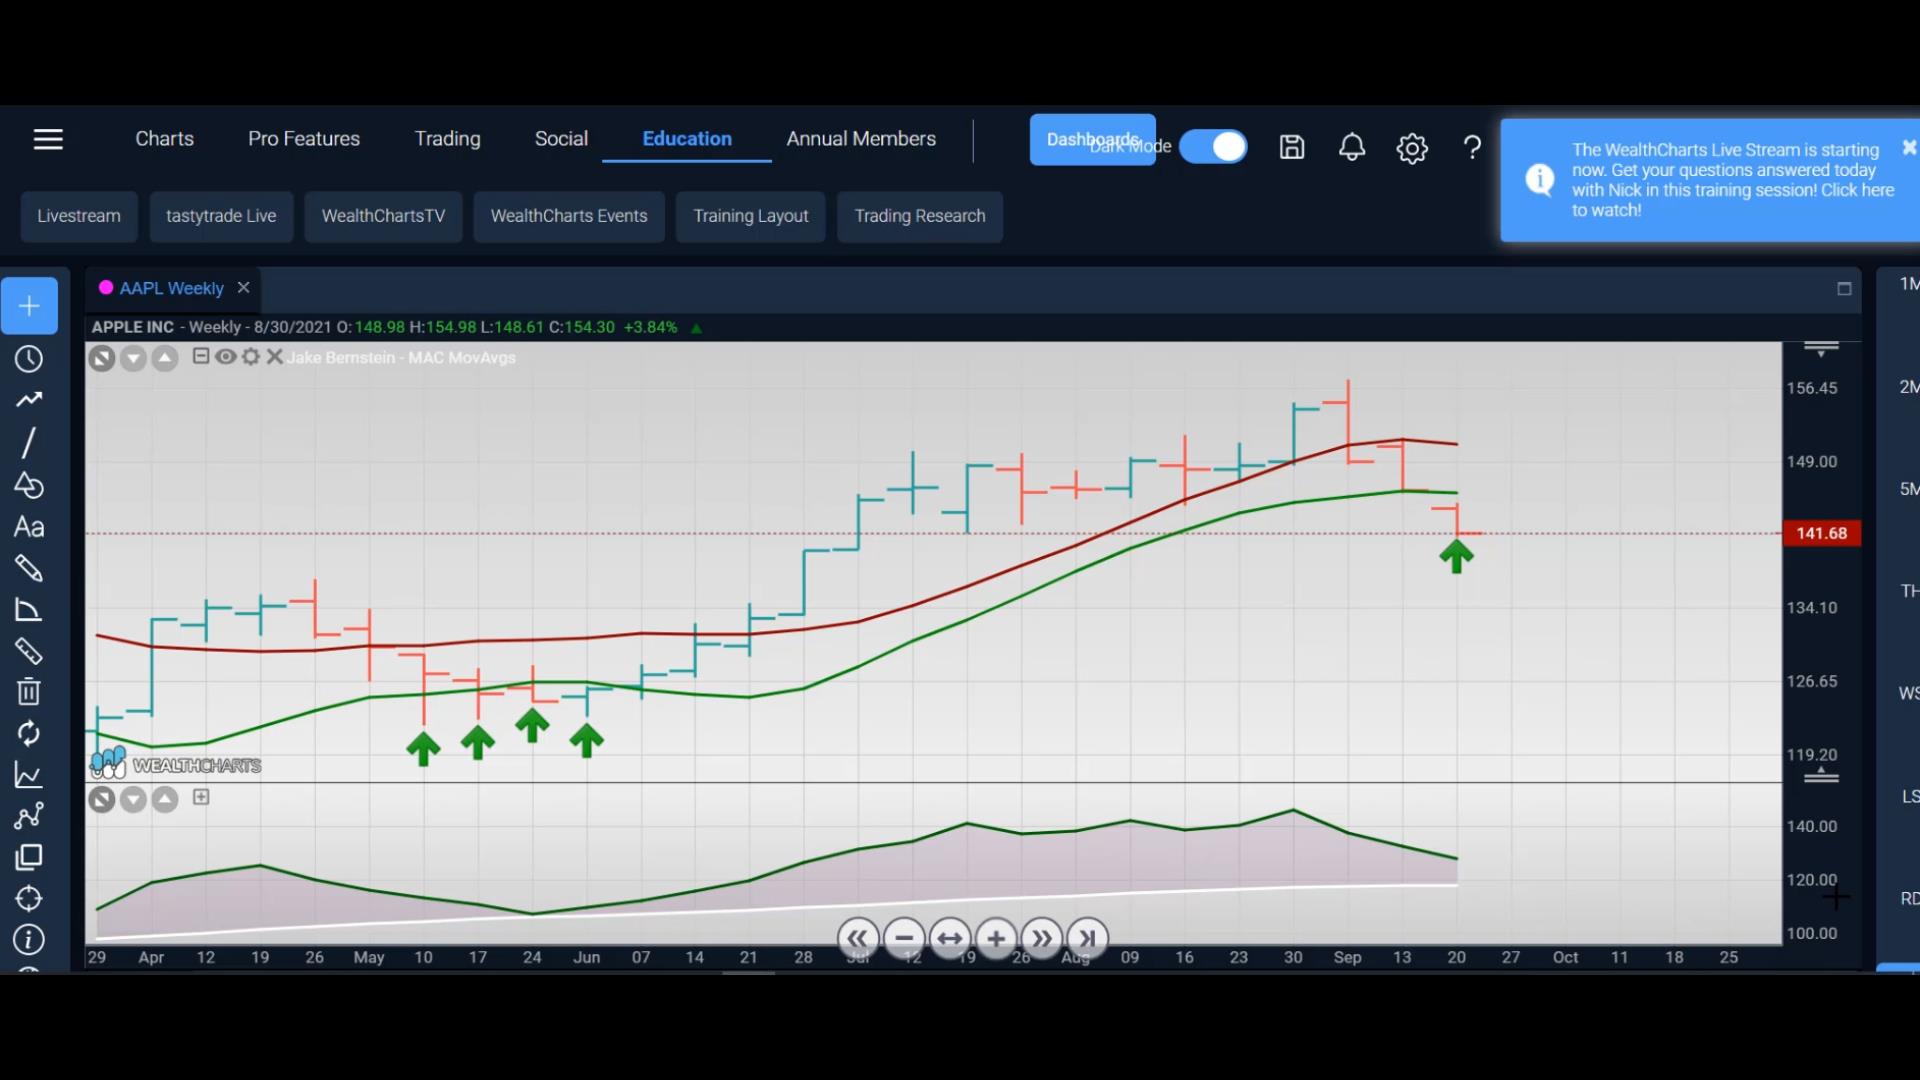The width and height of the screenshot is (1920, 1080).
Task: Move top pane up with arrow
Action: point(165,358)
